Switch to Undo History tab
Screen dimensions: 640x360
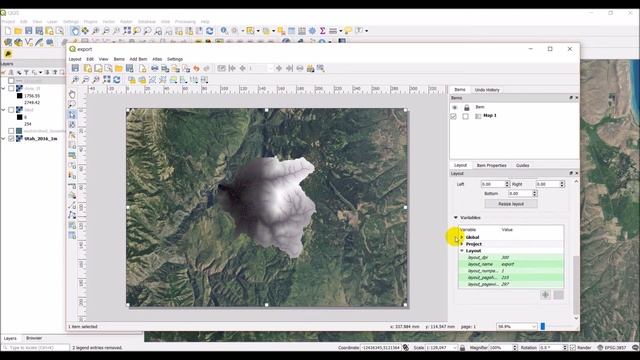487,90
